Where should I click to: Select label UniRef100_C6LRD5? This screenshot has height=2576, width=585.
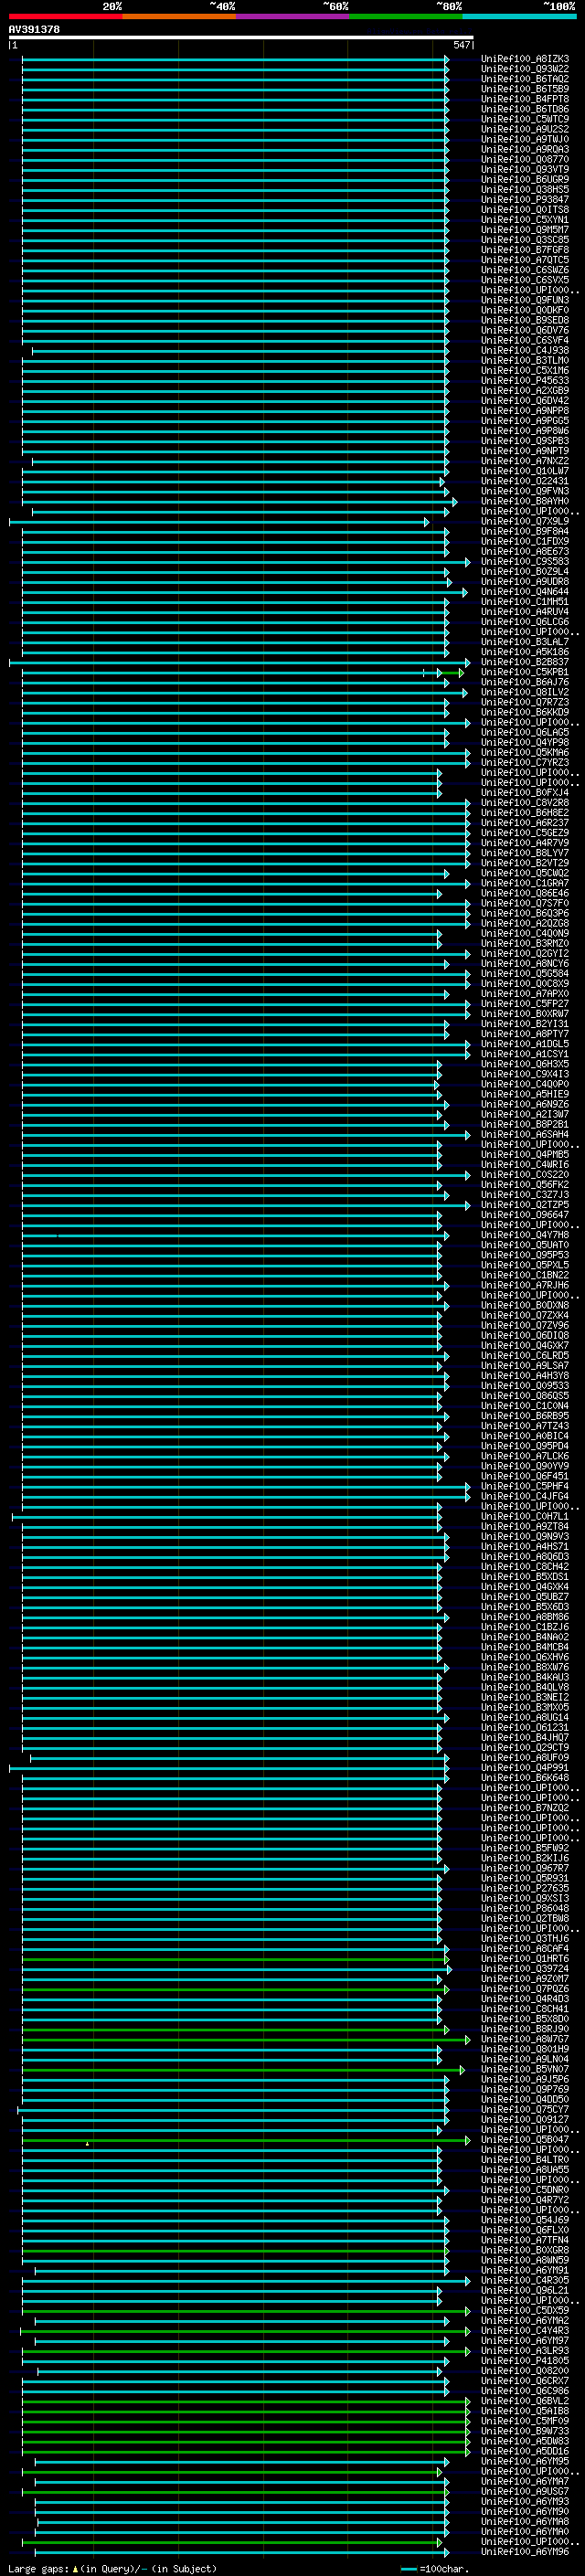[x=525, y=1355]
